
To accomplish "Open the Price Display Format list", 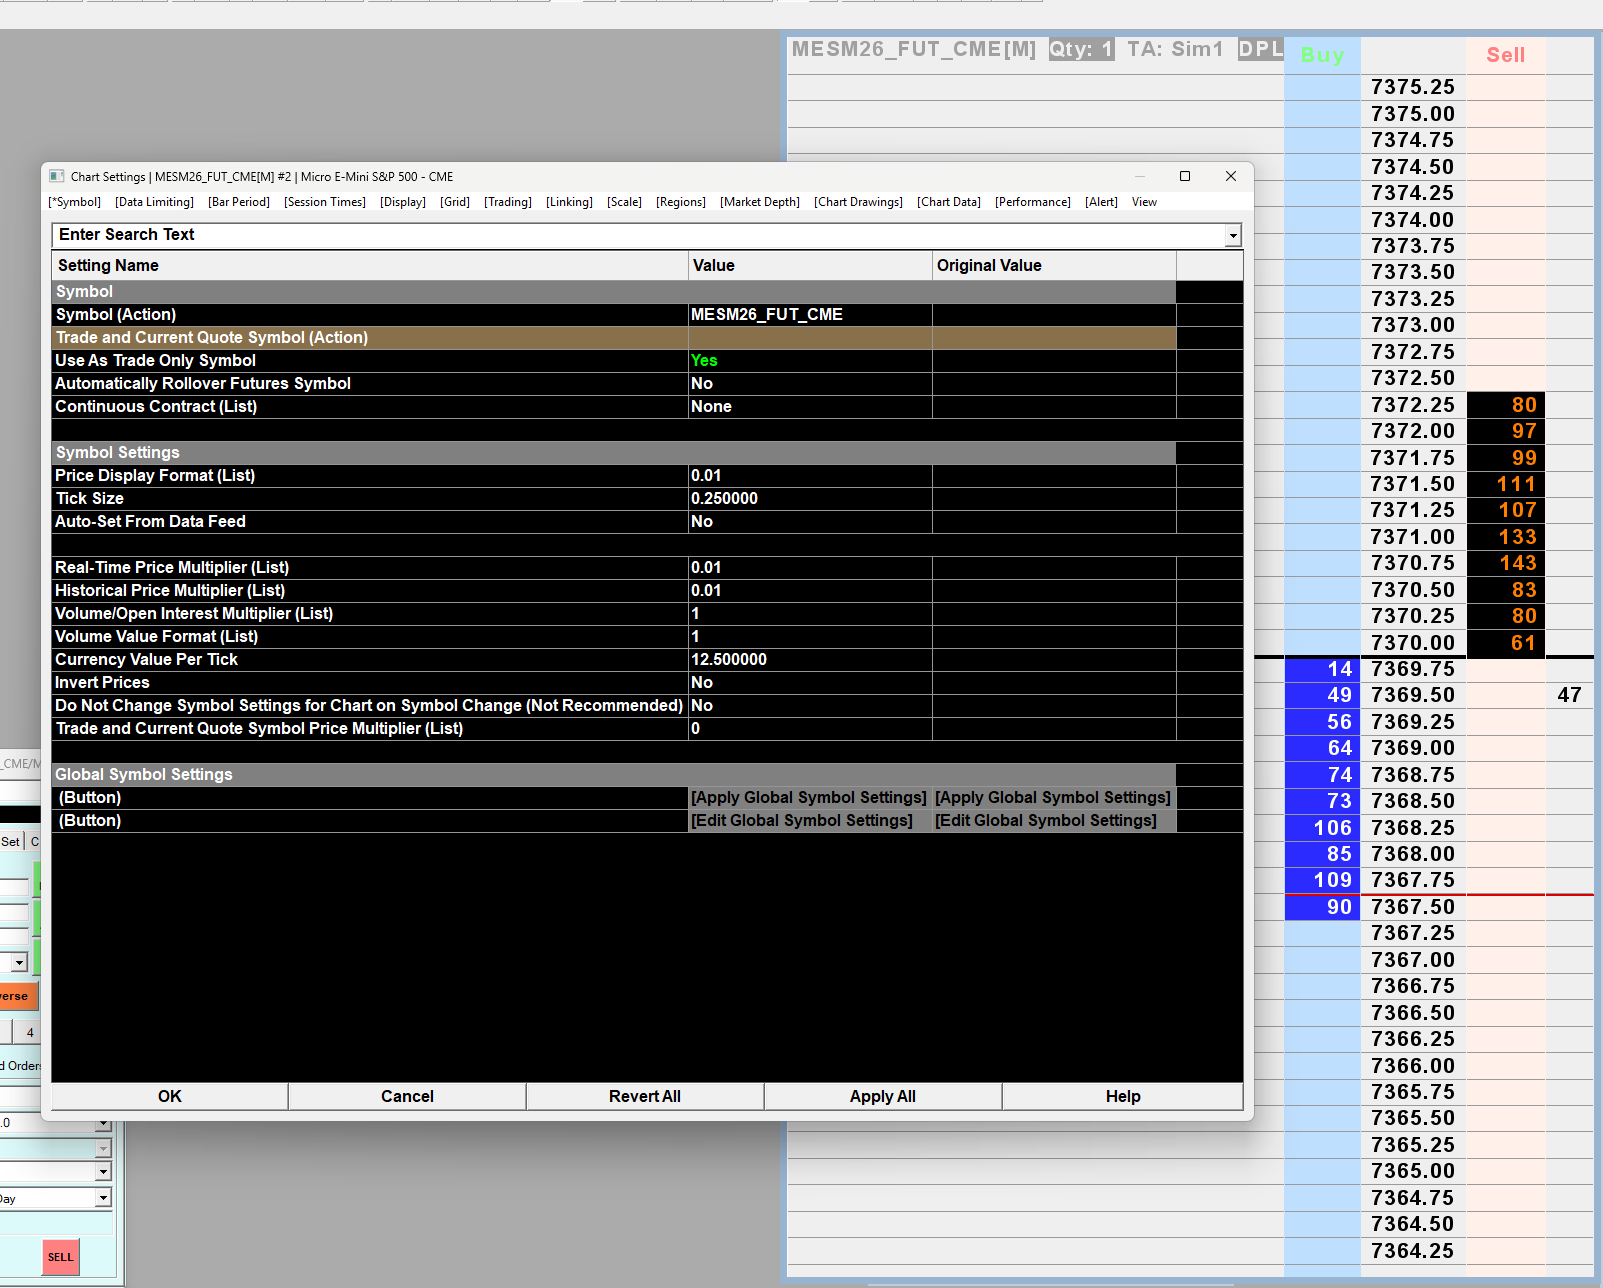I will (810, 475).
